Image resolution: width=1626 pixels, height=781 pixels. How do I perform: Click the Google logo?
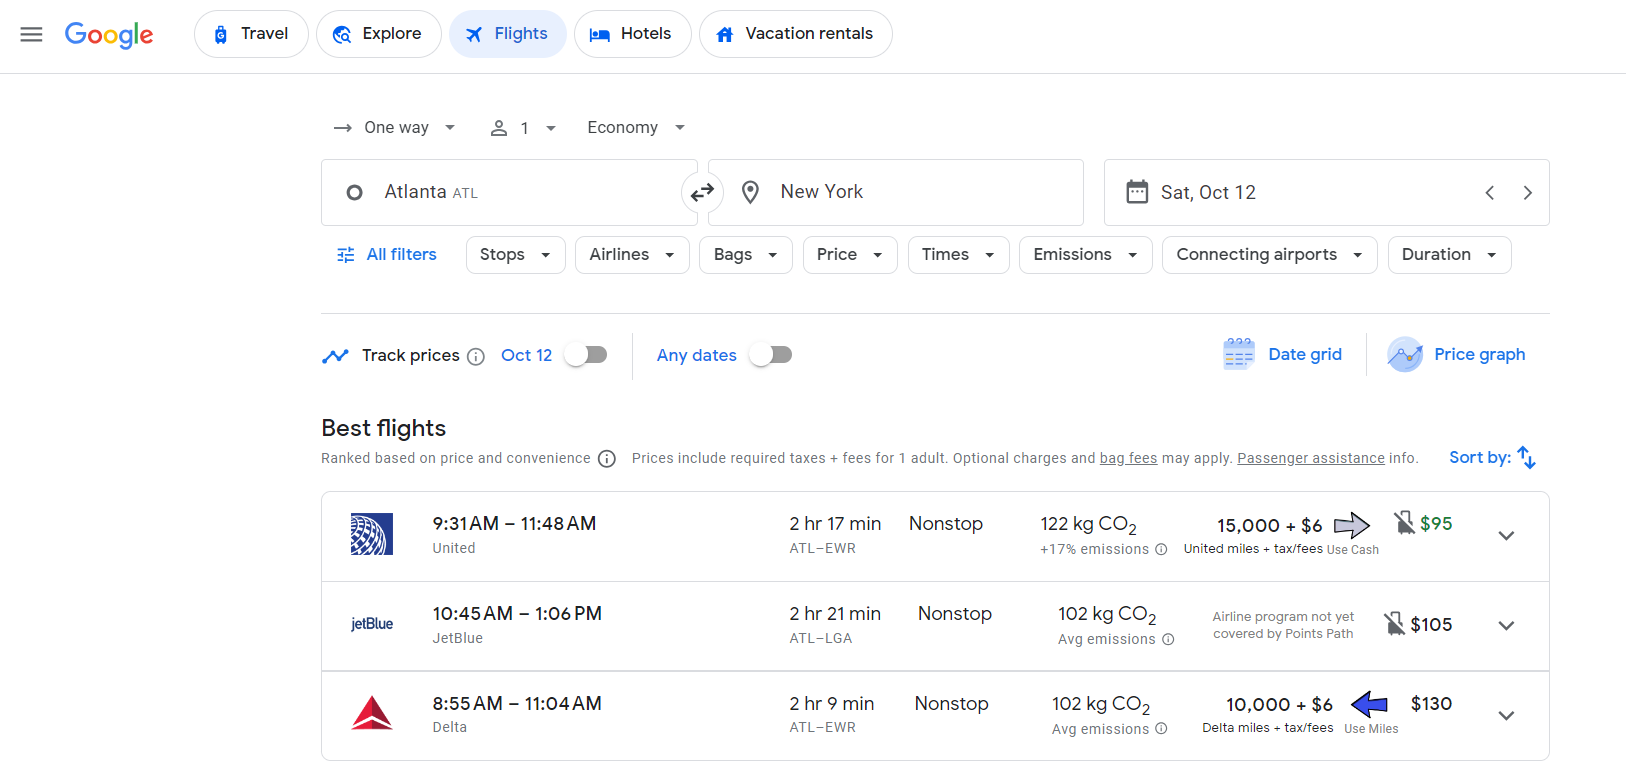109,35
